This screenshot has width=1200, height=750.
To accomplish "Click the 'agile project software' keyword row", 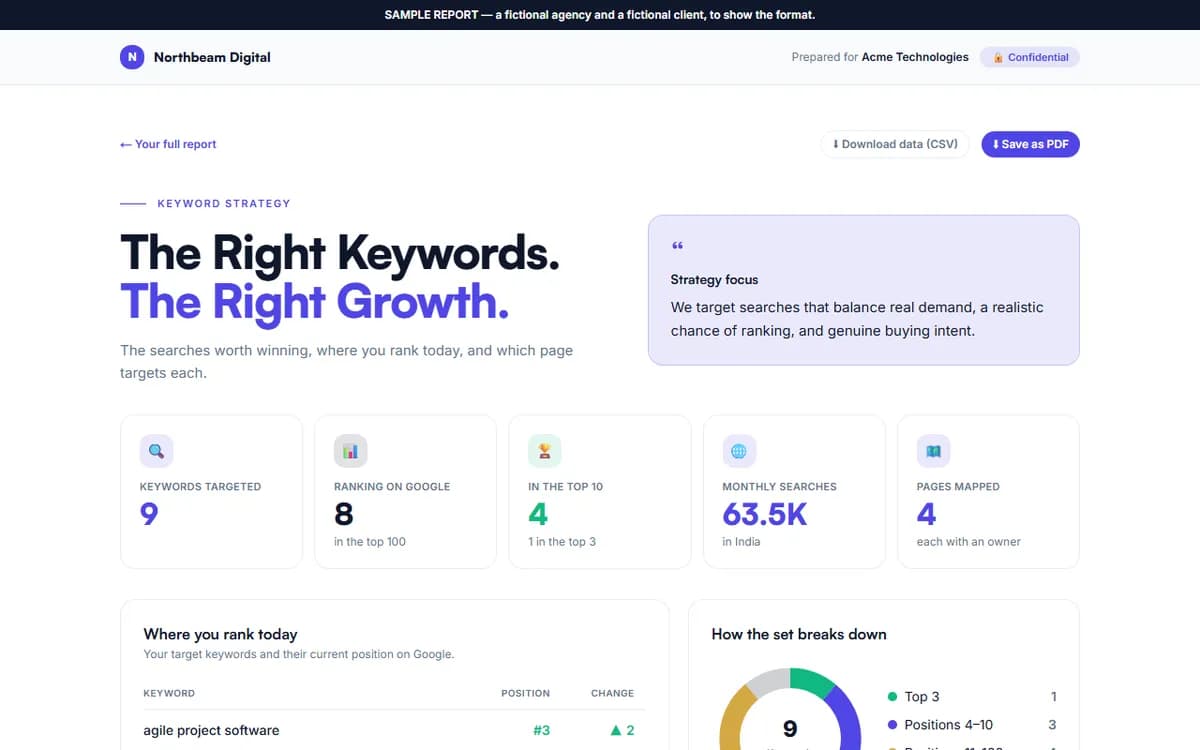I will coord(394,730).
